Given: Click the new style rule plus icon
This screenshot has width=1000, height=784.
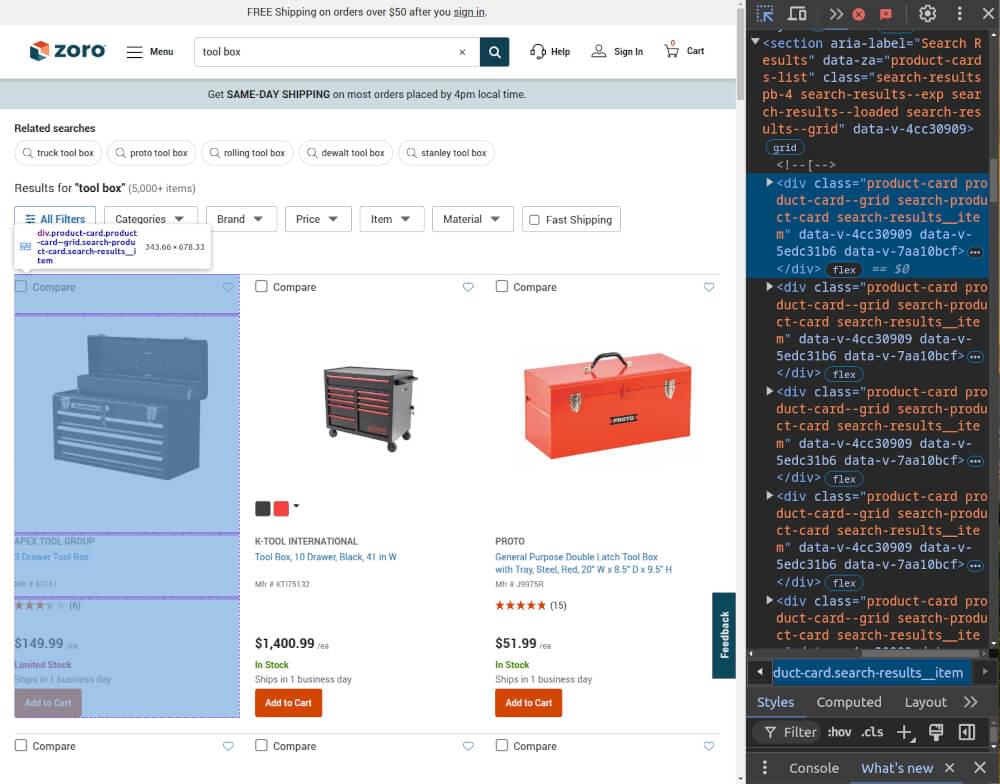Looking at the screenshot, I should (904, 732).
